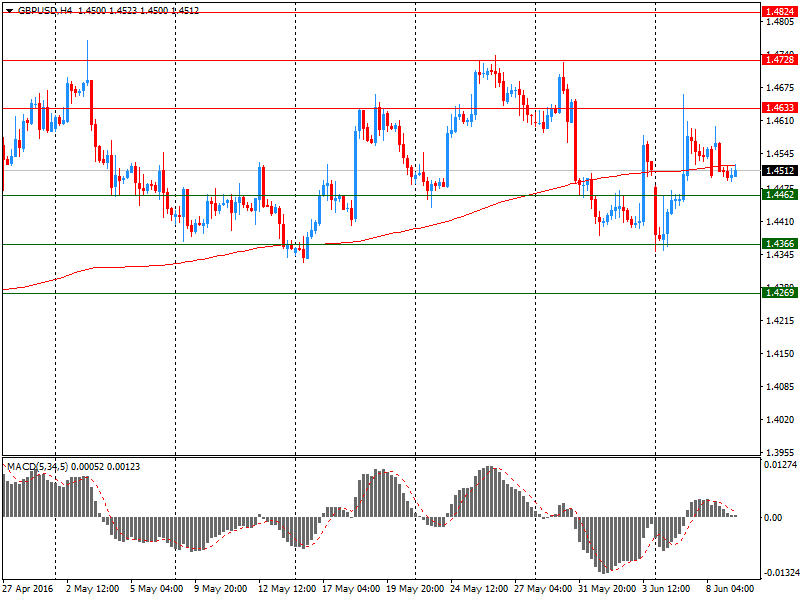Click the 1.4150 value on the price scale
The image size is (800, 600).
tap(778, 354)
